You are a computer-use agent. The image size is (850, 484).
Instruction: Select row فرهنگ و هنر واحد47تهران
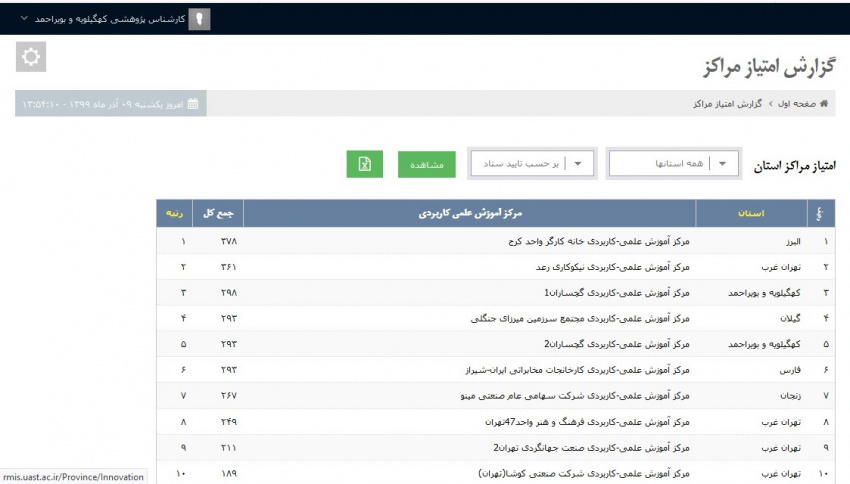pos(495,422)
